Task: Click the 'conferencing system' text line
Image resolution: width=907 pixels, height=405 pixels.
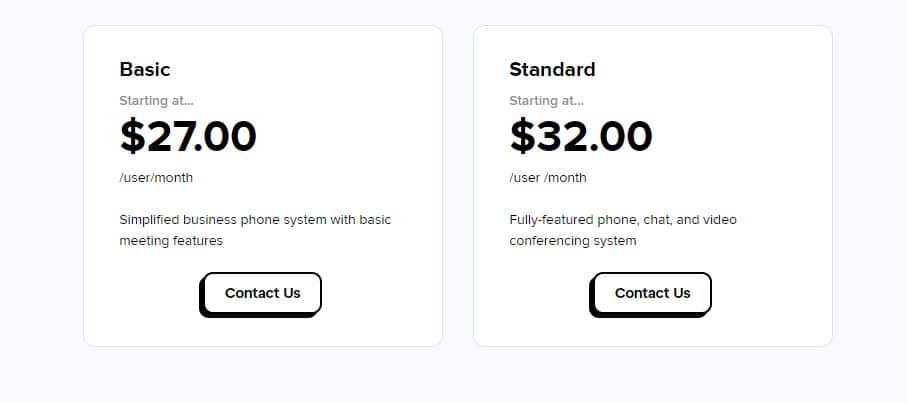Action: point(573,241)
